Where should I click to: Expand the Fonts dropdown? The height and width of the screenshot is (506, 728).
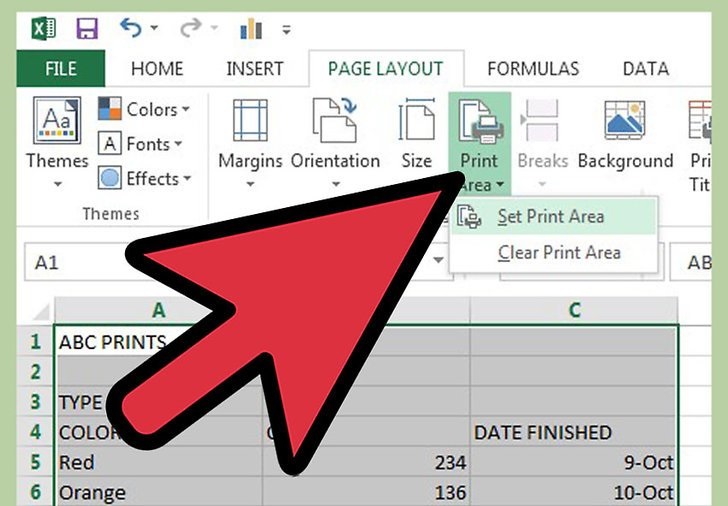[x=140, y=144]
